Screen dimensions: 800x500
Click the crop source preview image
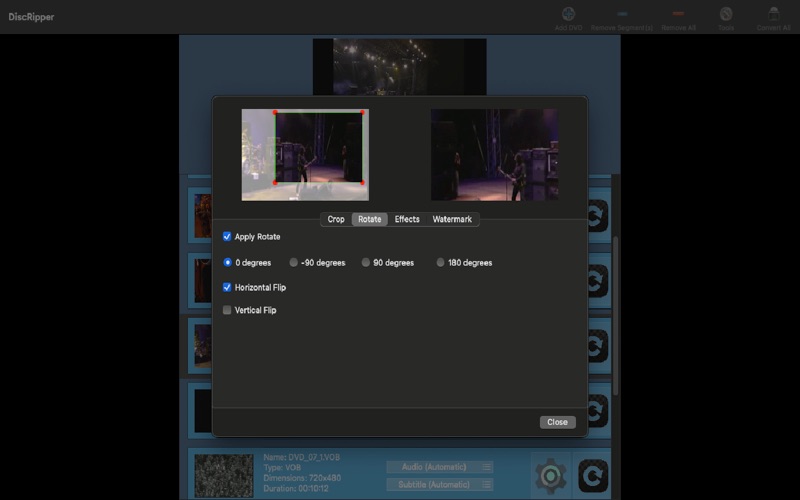[305, 155]
